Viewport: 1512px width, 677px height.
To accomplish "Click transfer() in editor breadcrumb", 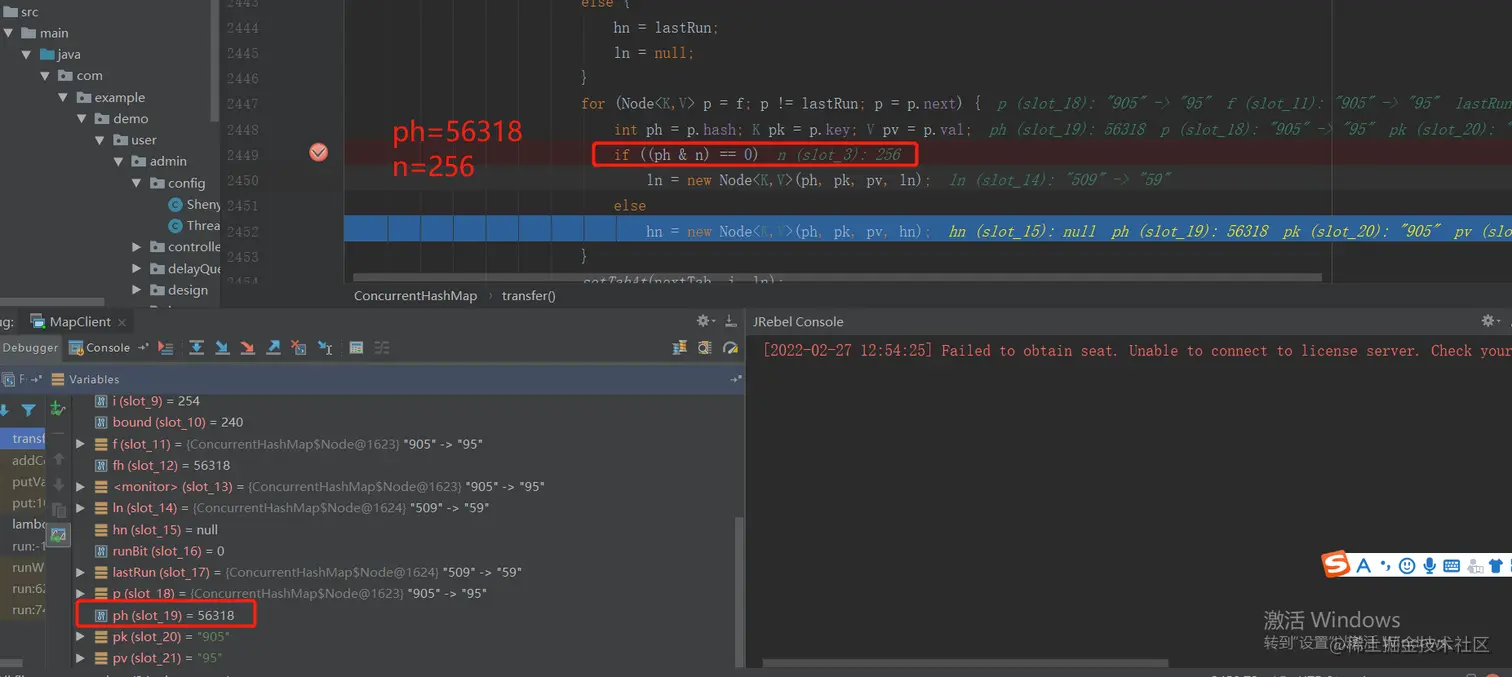I will coord(528,296).
